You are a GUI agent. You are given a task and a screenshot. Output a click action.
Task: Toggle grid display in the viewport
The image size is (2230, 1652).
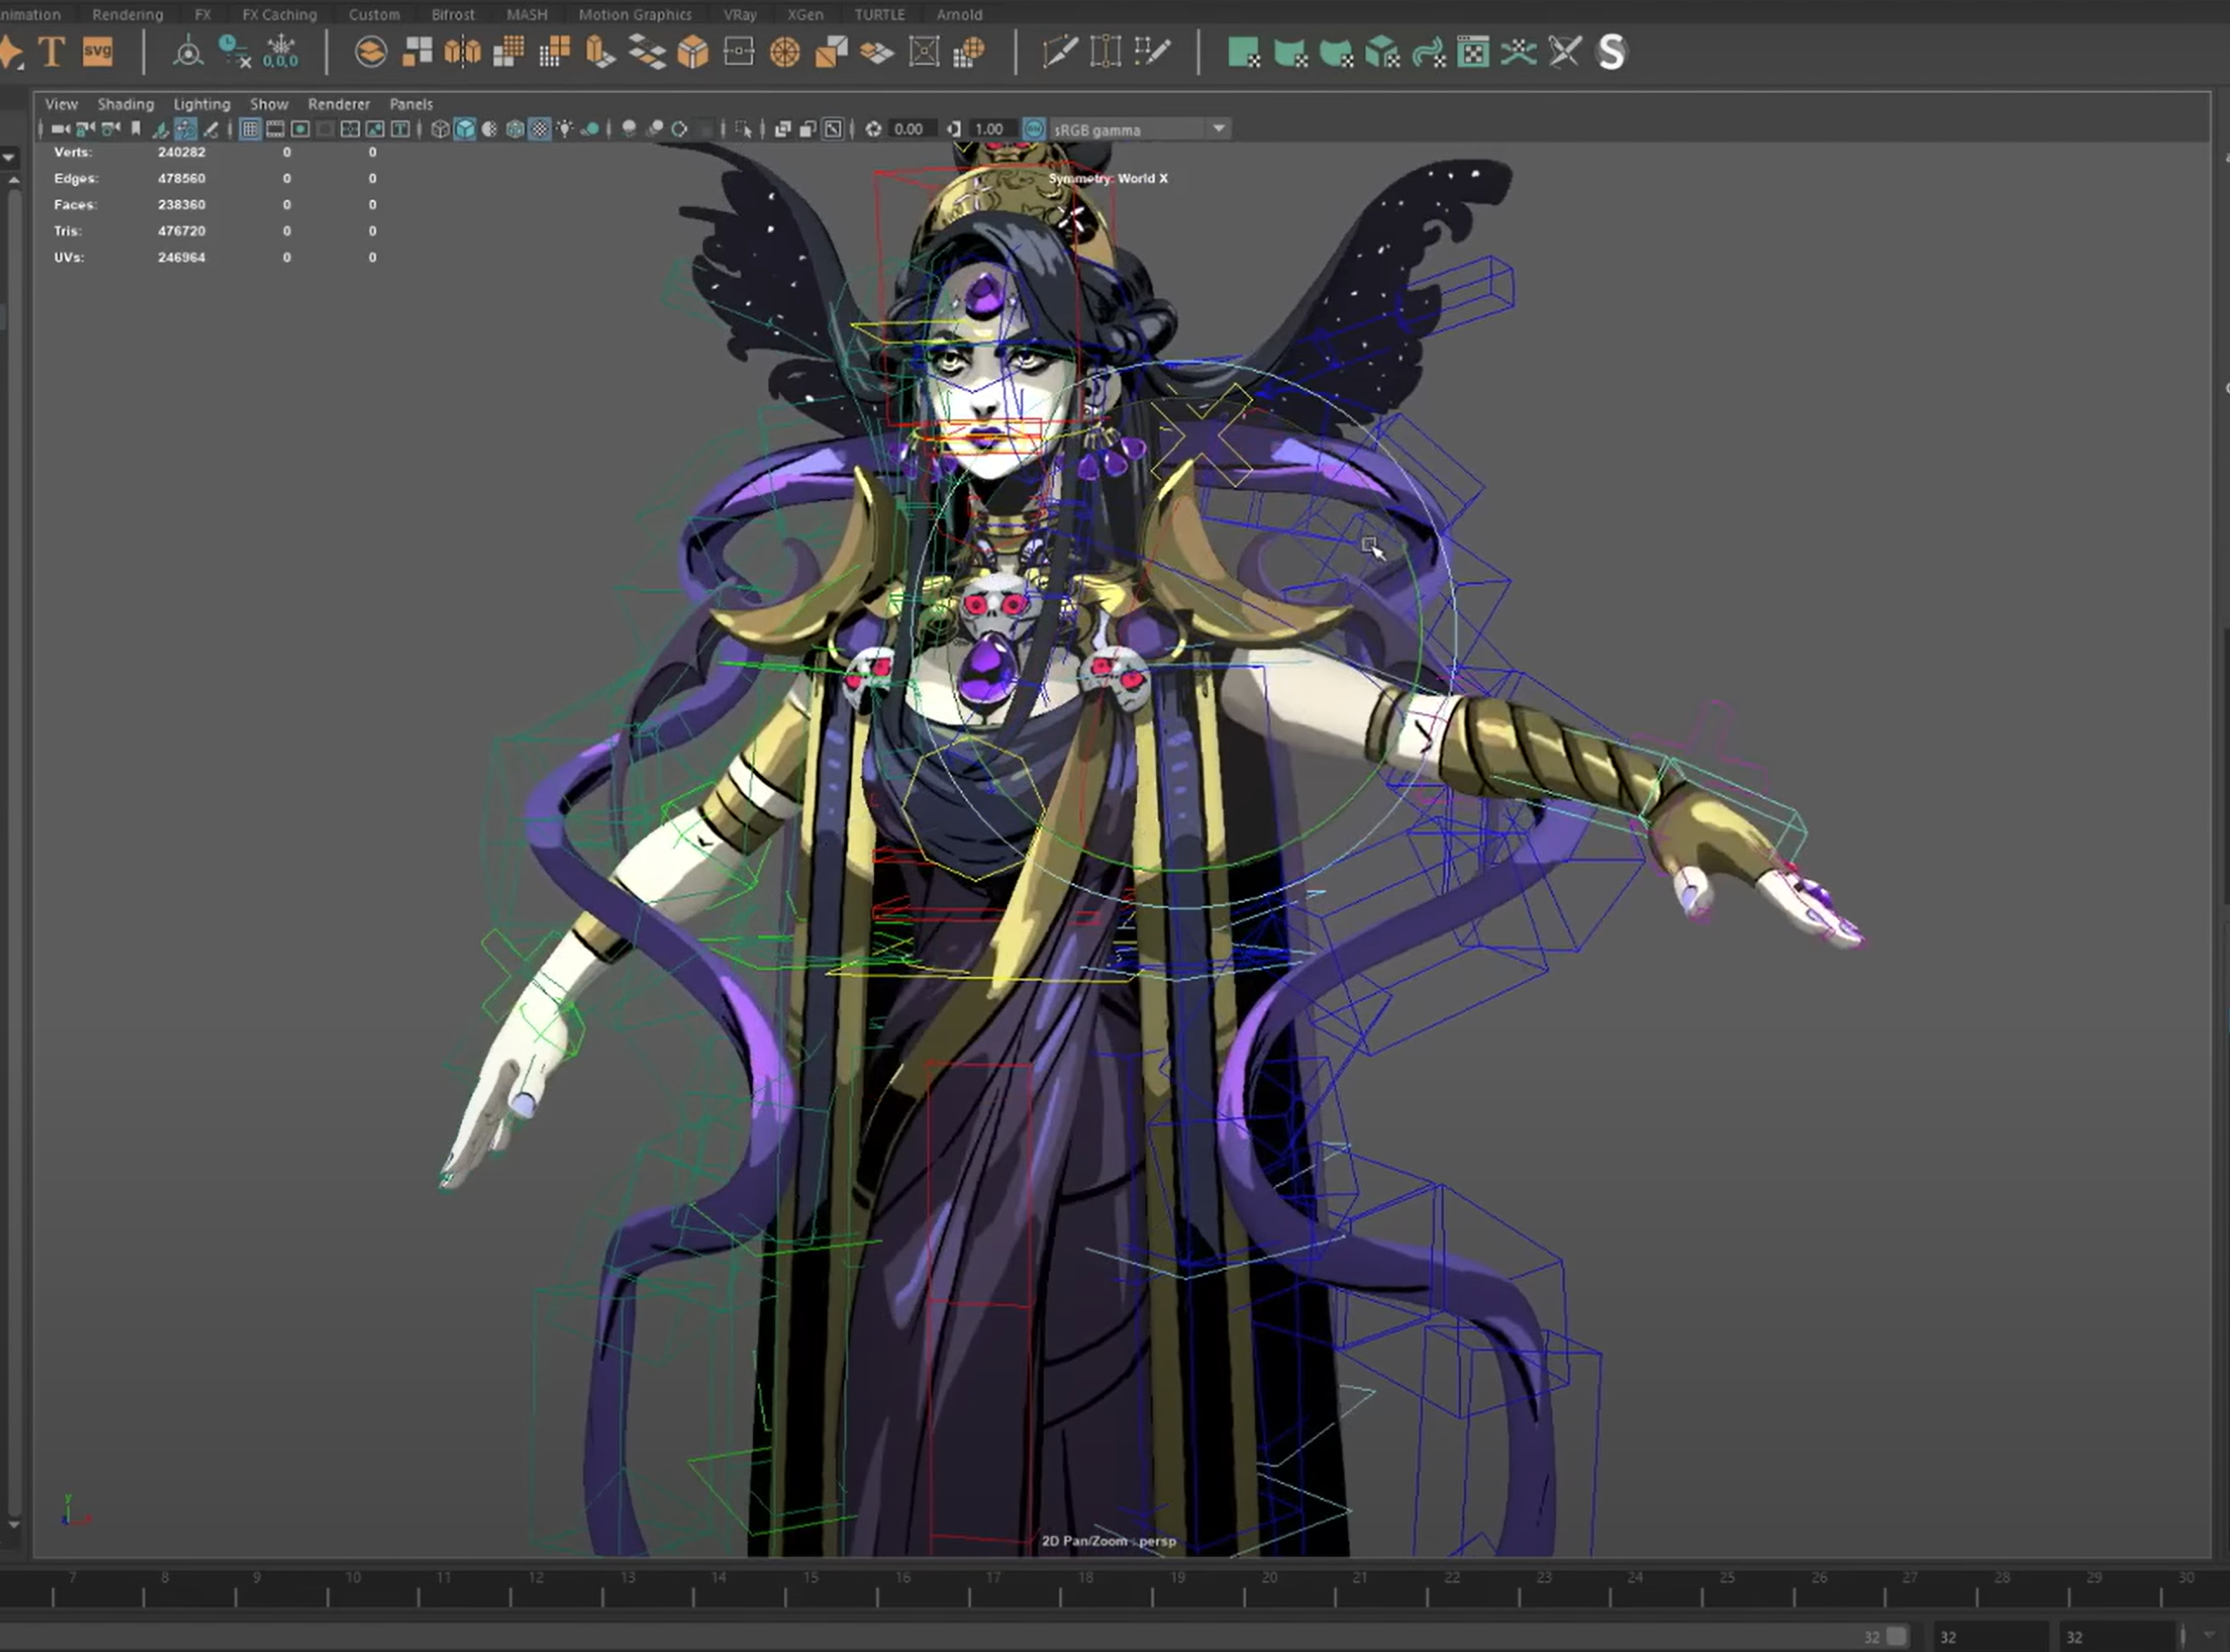click(x=250, y=129)
